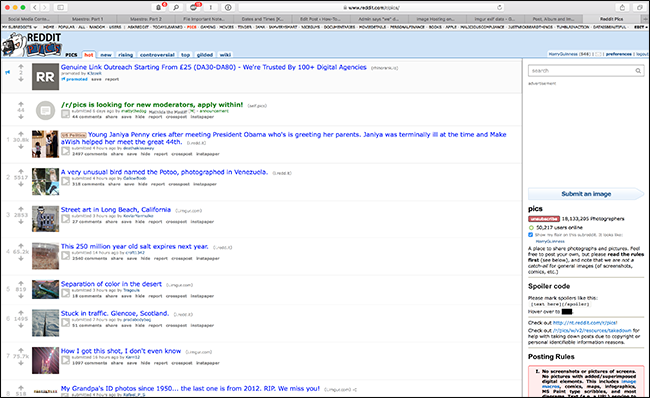Image resolution: width=650 pixels, height=398 pixels.
Task: Click the search subreddit input field
Action: [581, 71]
